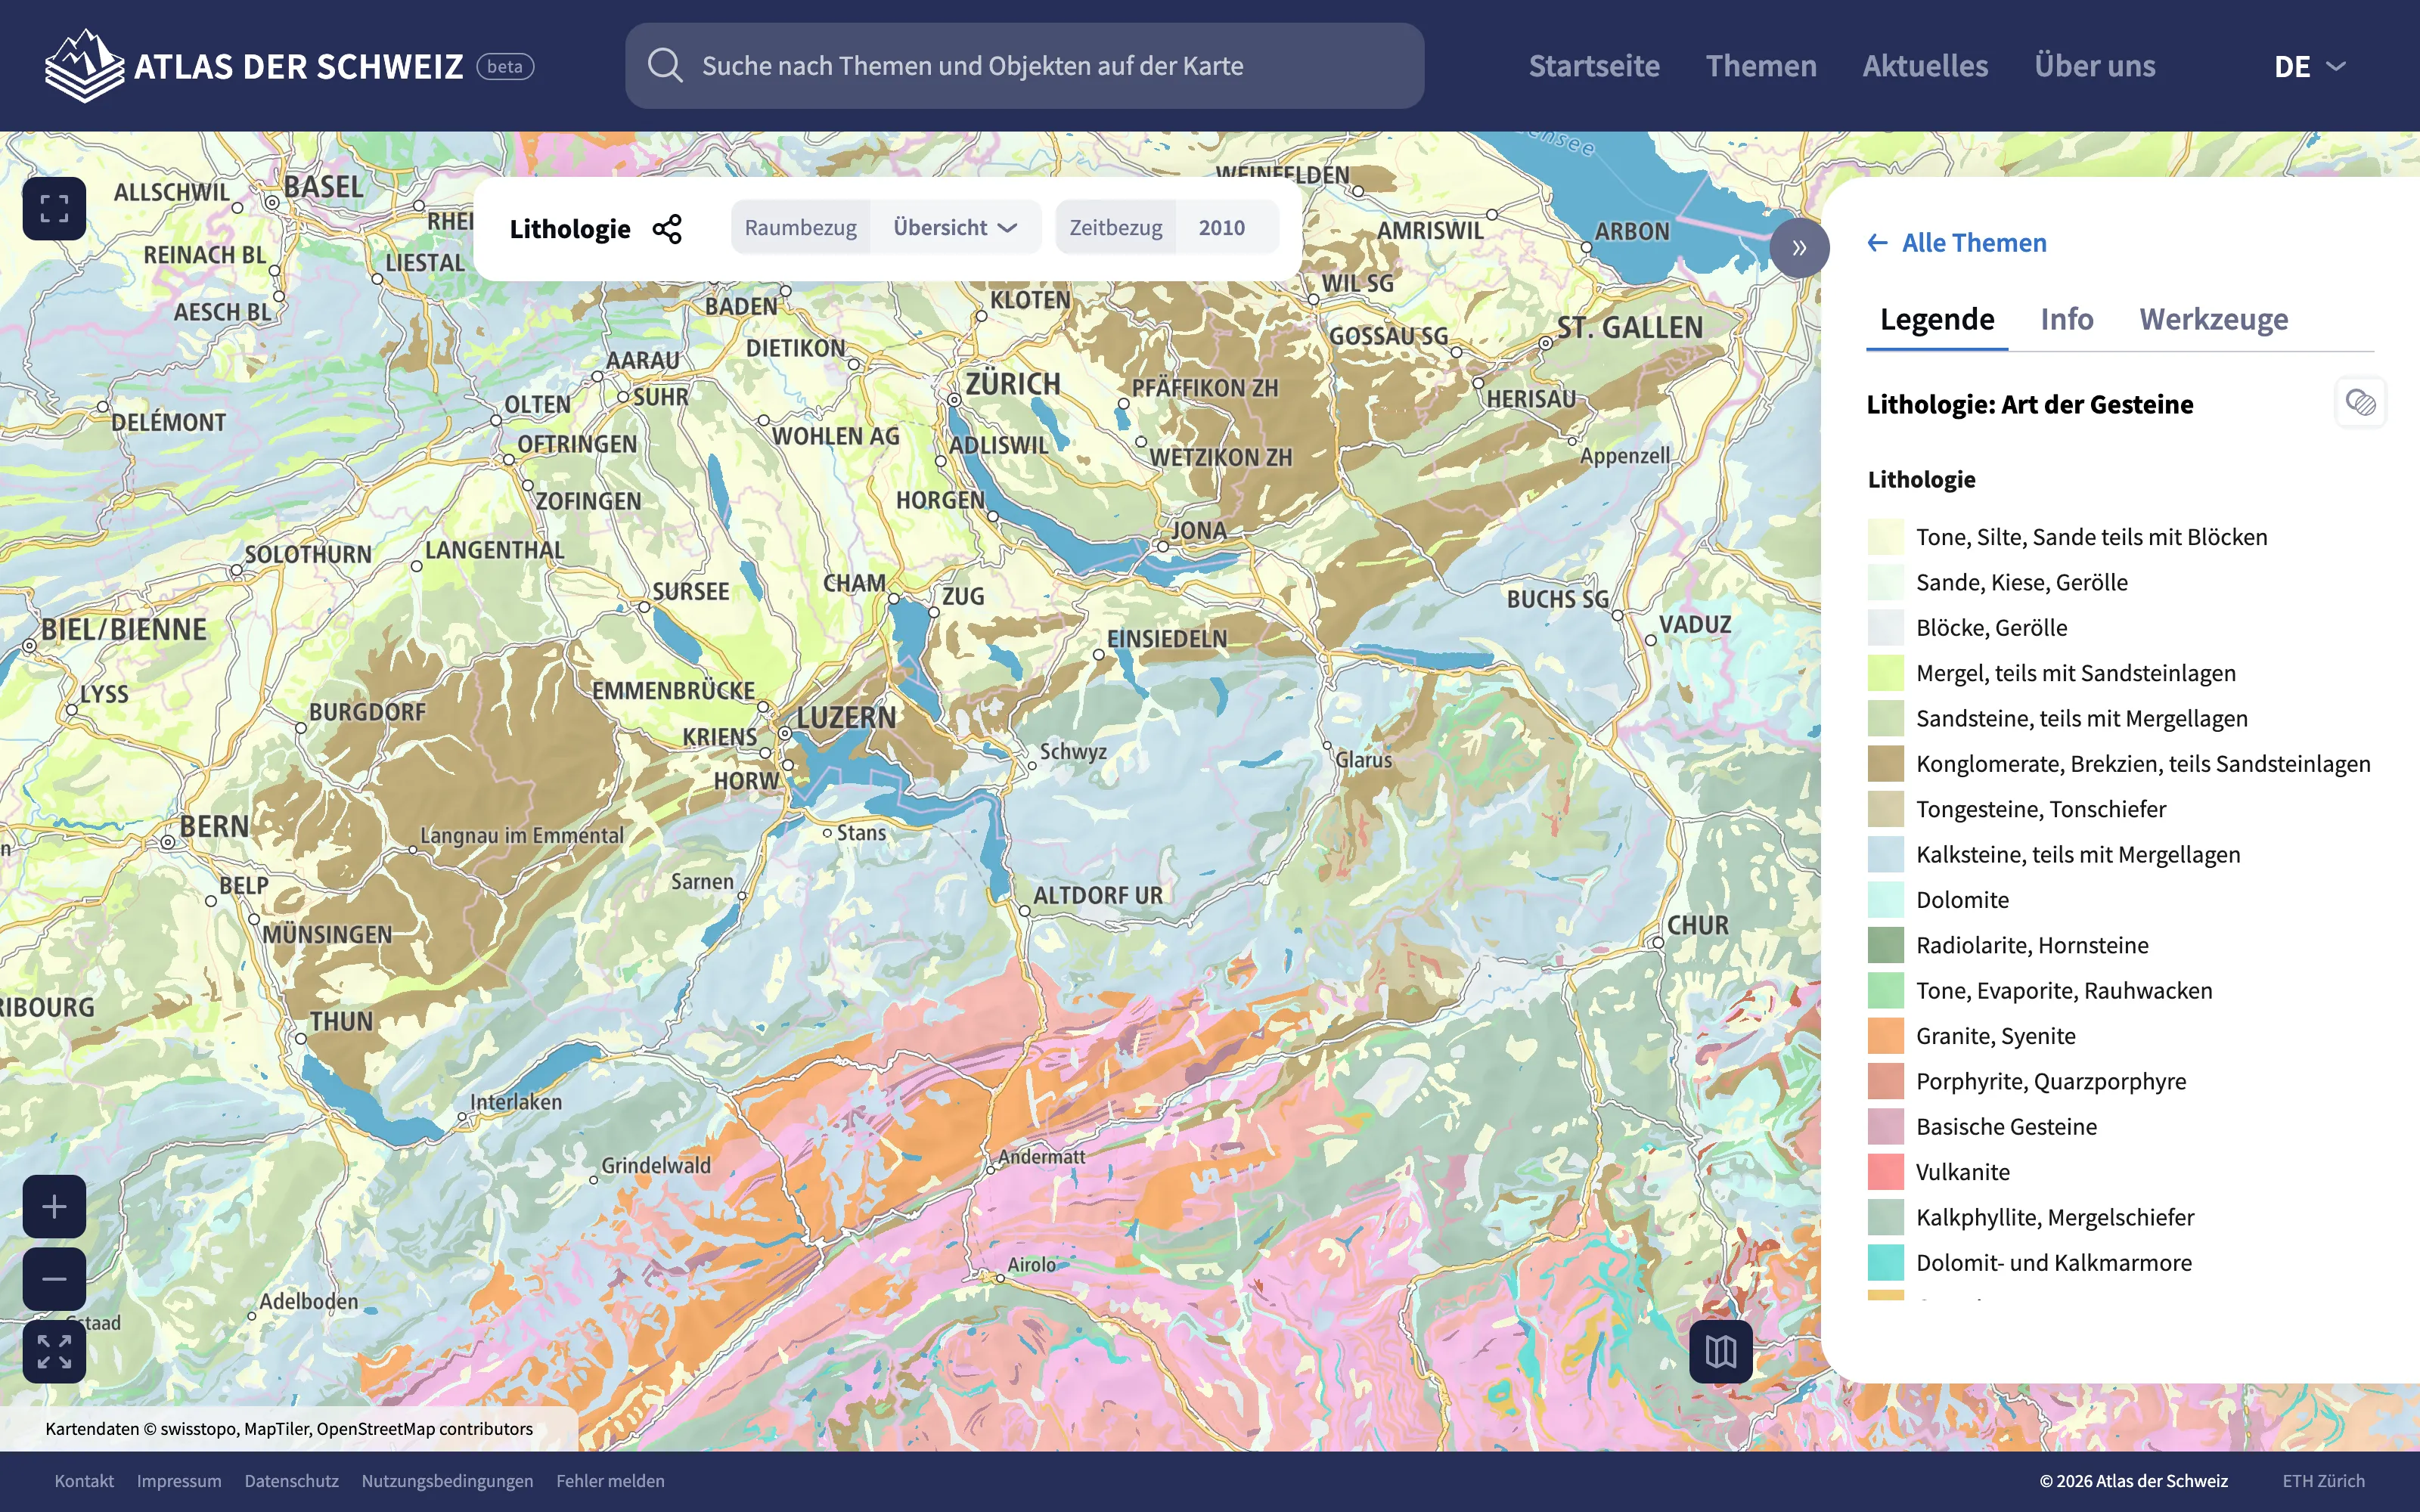Click the Alle Themen link
Viewport: 2420px width, 1512px height.
pyautogui.click(x=1974, y=243)
